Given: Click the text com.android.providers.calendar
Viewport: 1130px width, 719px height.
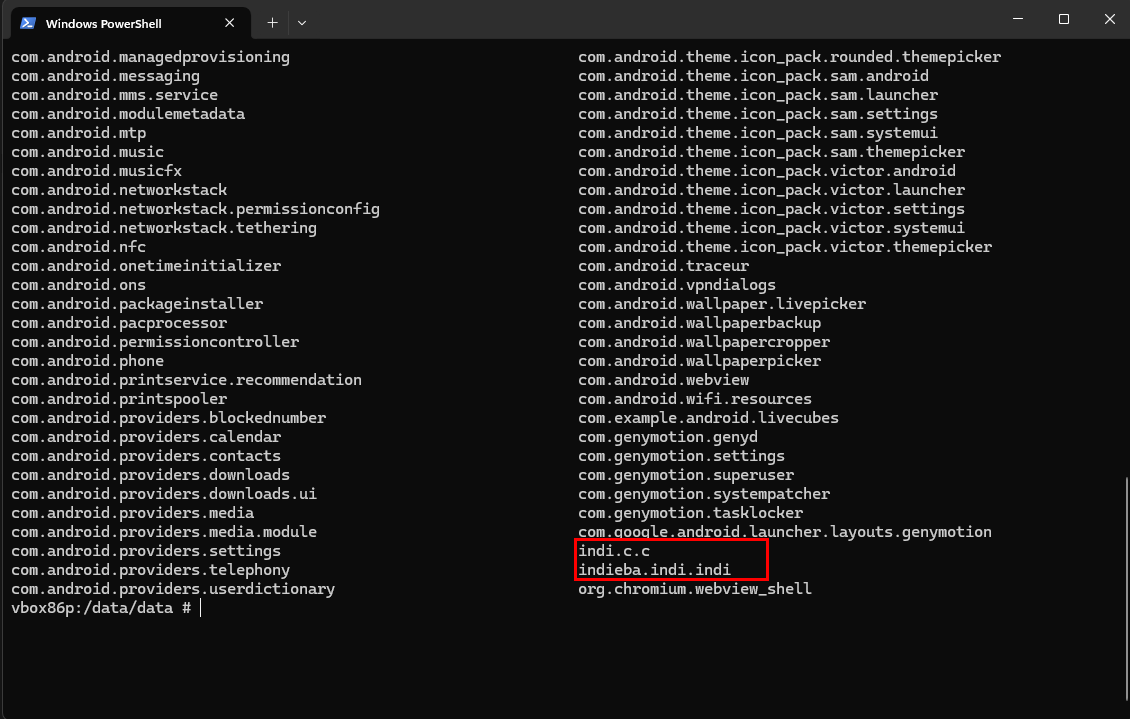Looking at the screenshot, I should [146, 437].
